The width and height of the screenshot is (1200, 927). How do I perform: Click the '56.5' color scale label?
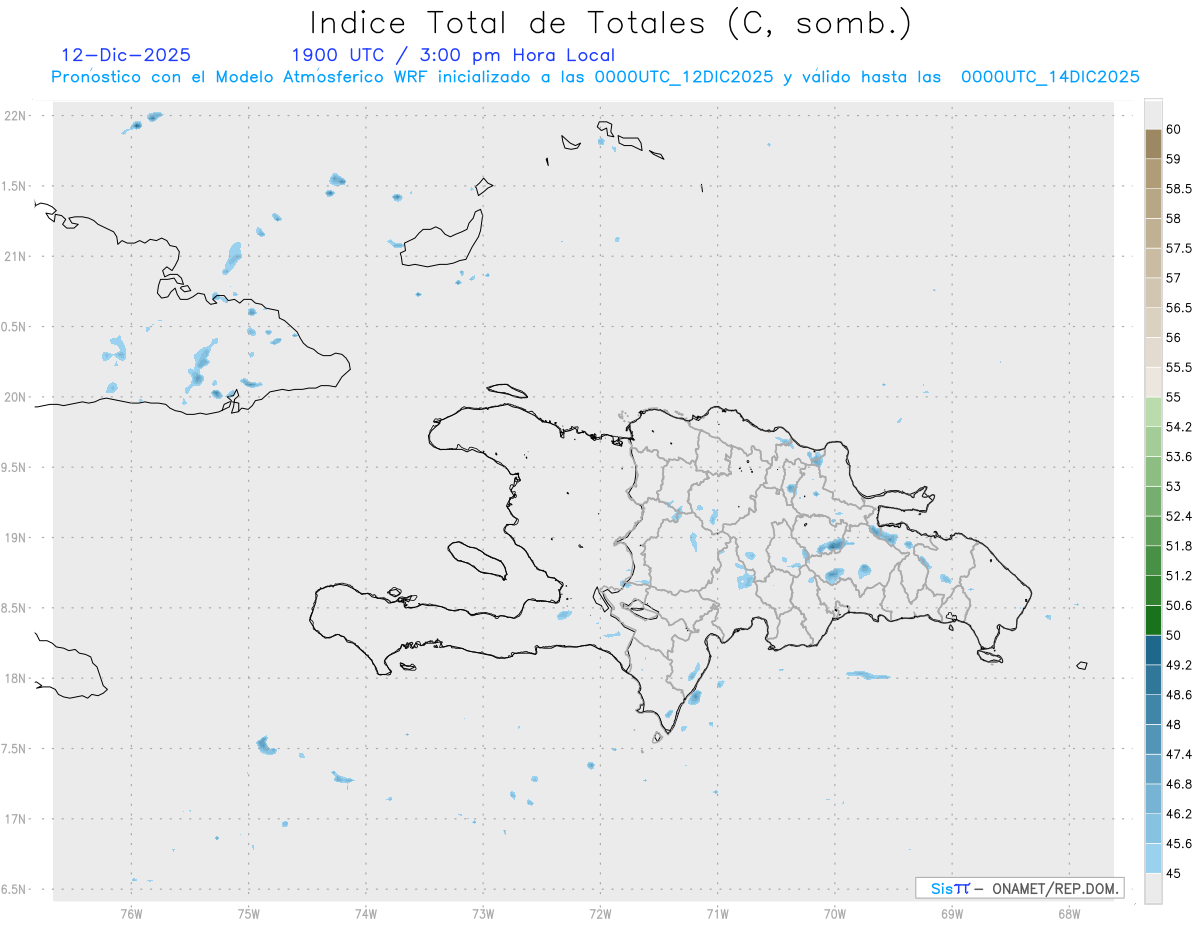(x=1178, y=308)
